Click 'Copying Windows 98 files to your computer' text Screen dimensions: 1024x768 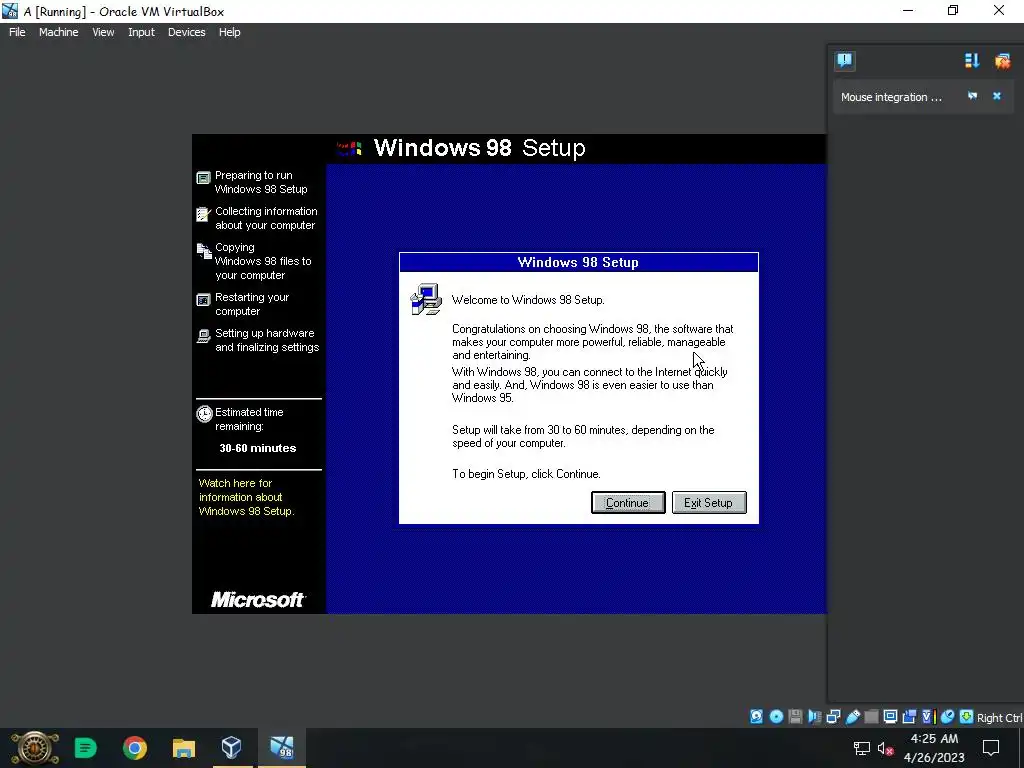pyautogui.click(x=263, y=261)
